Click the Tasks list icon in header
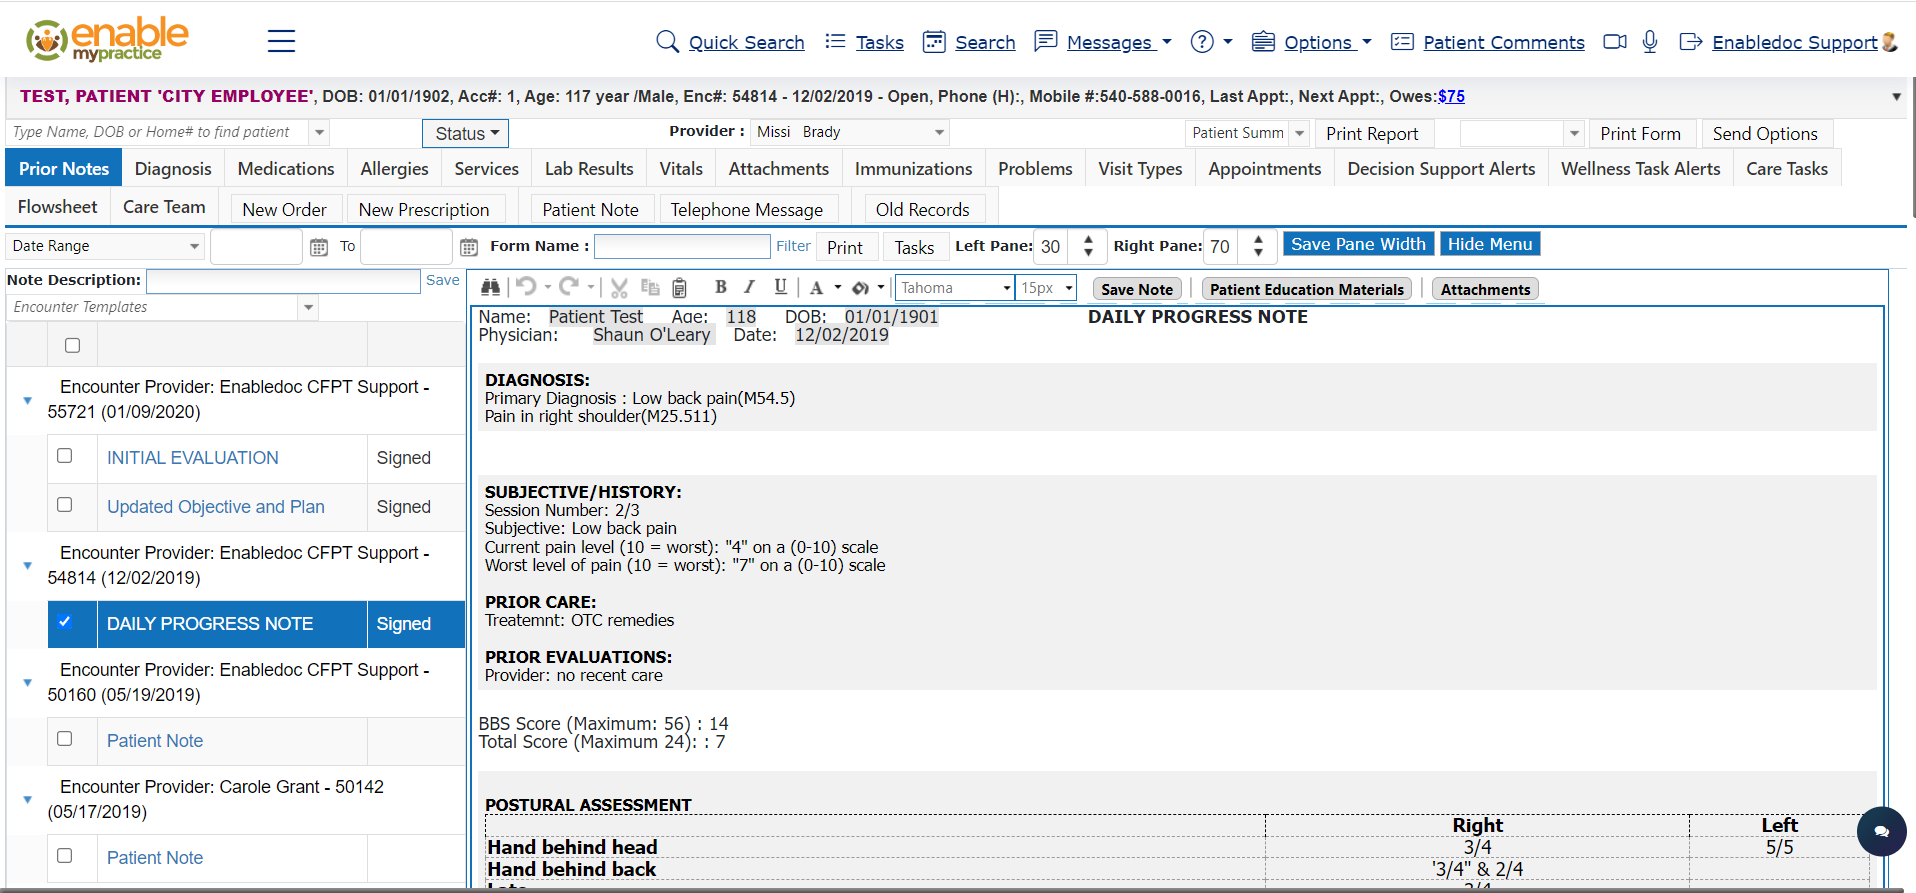 pyautogui.click(x=835, y=41)
